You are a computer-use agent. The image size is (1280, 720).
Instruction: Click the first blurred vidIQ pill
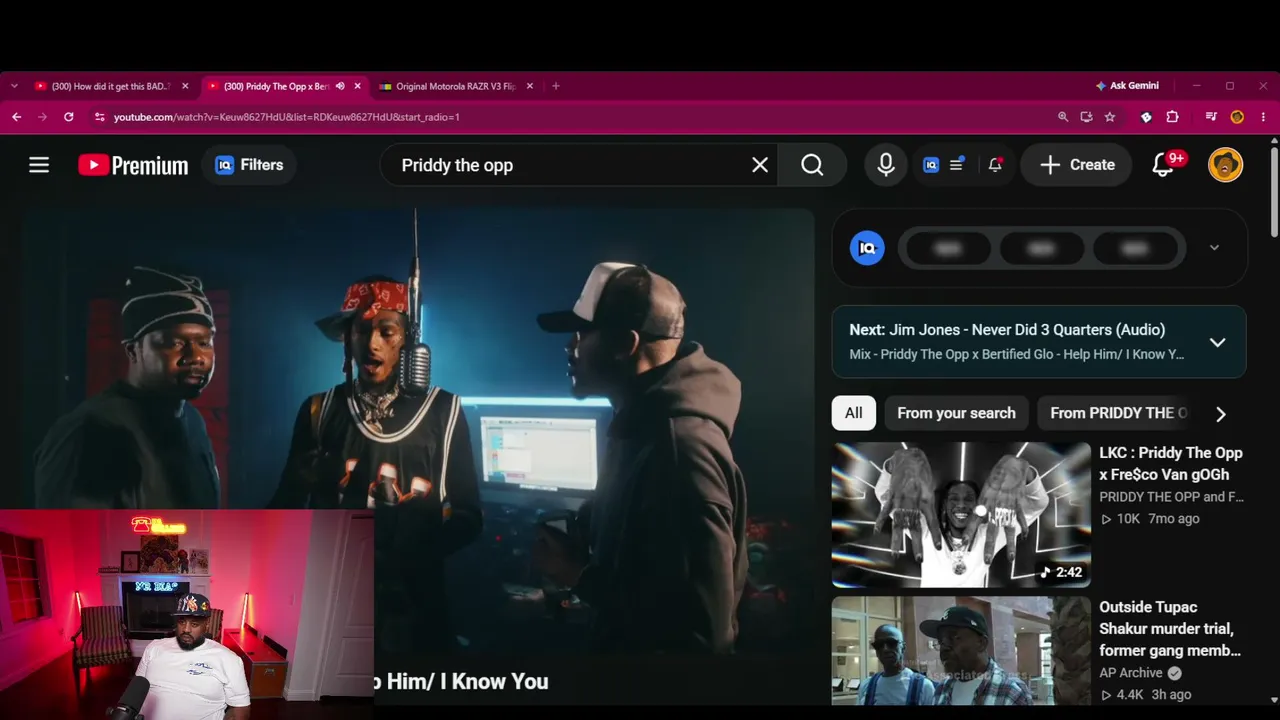947,248
